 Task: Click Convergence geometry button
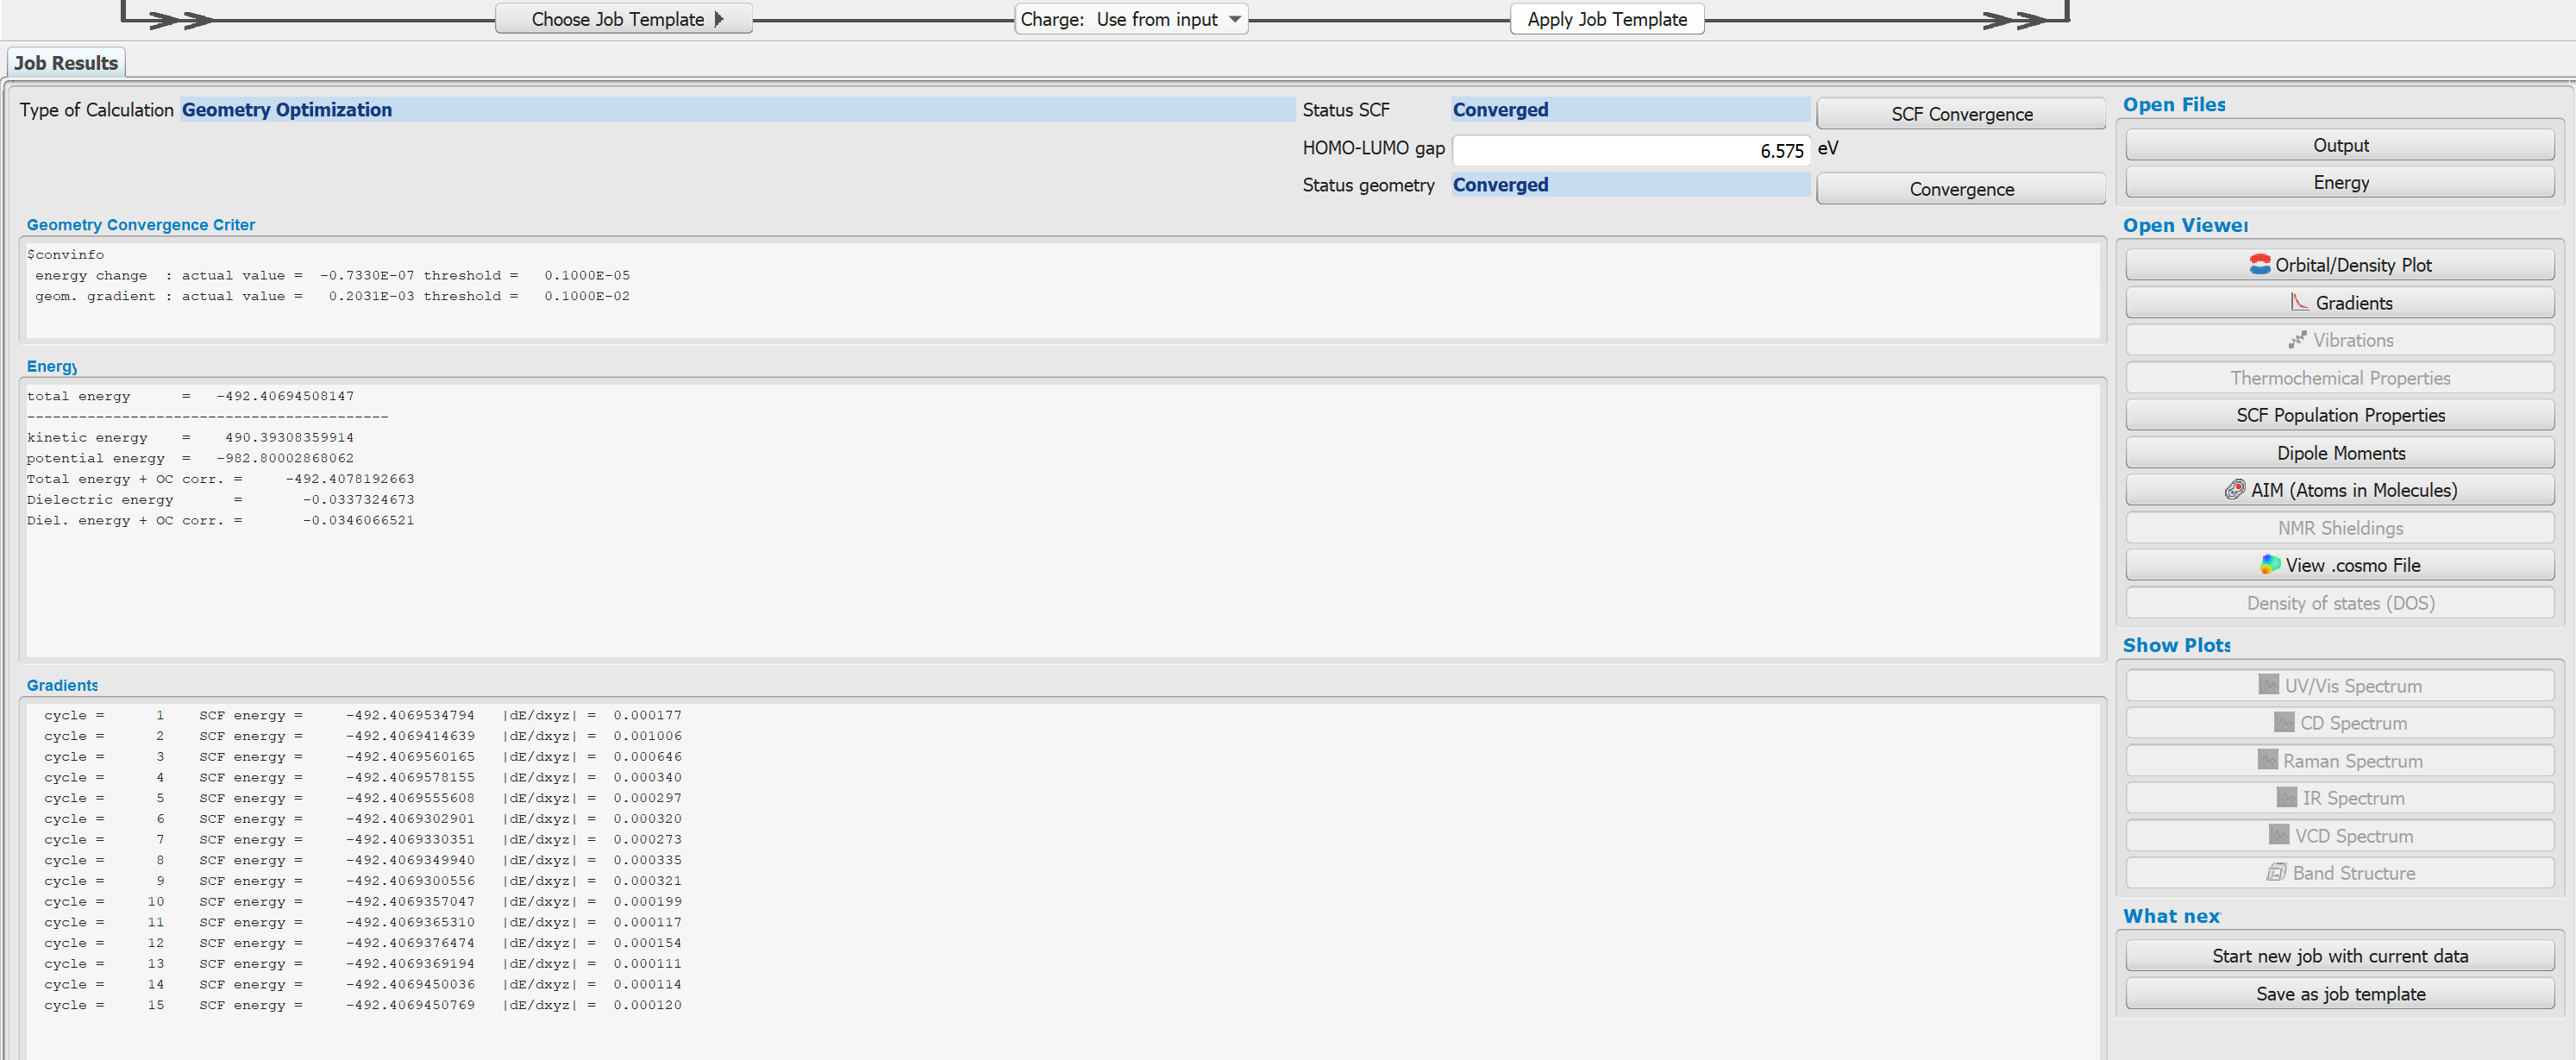tap(1960, 185)
